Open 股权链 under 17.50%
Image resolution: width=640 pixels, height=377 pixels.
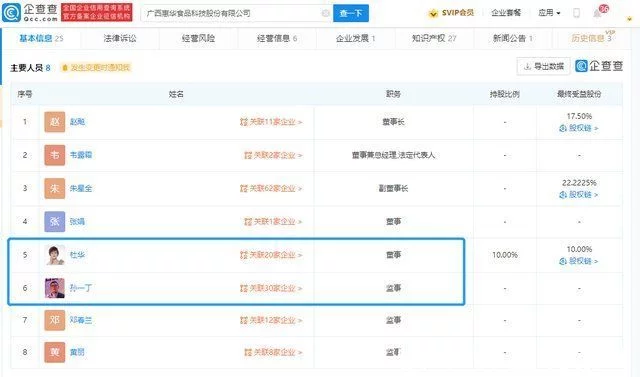tap(579, 128)
